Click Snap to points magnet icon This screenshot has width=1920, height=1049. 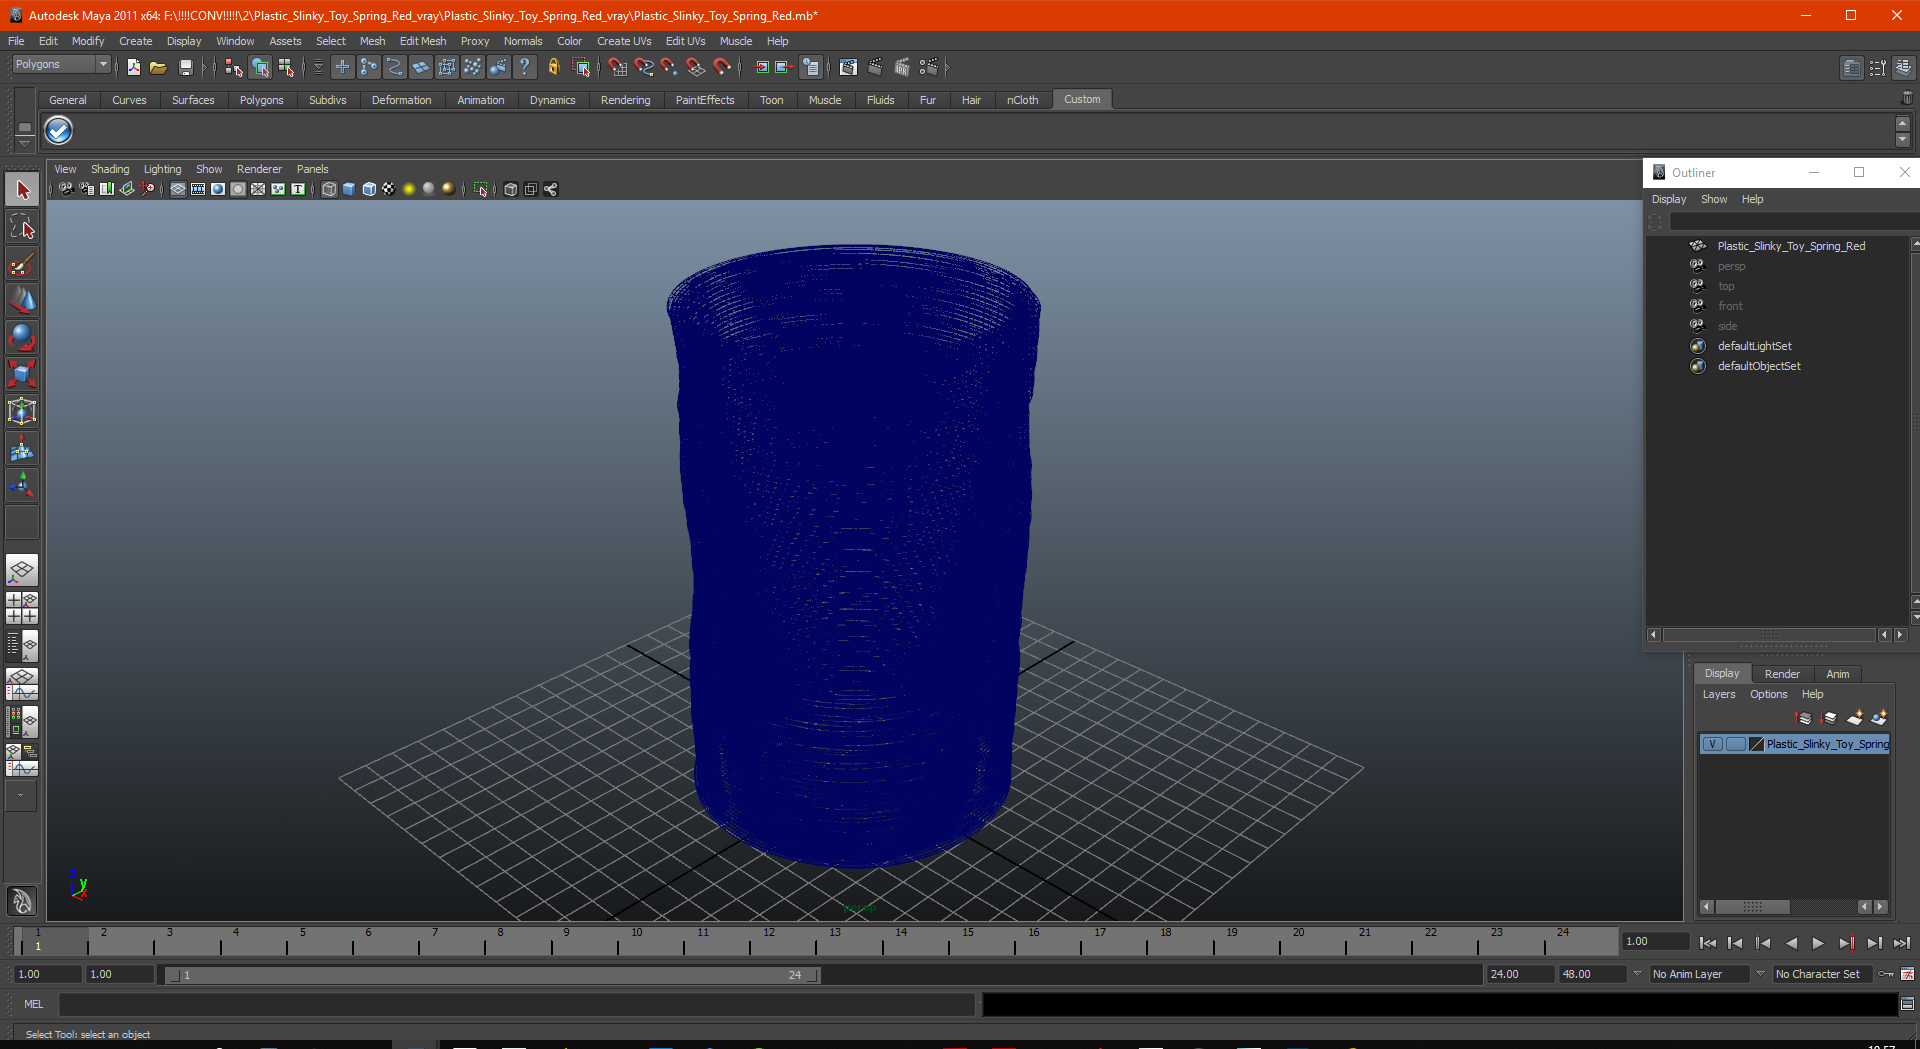point(669,67)
